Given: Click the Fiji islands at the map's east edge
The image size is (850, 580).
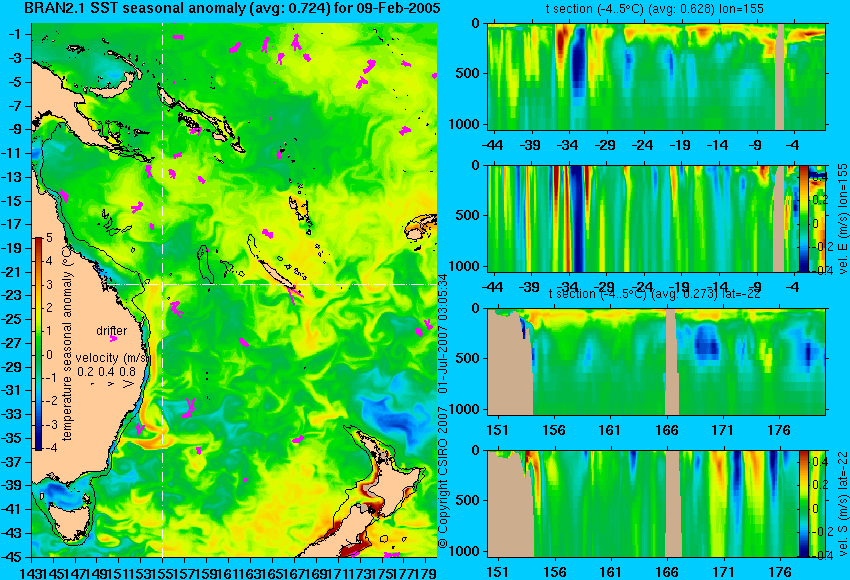Looking at the screenshot, I should tap(421, 228).
